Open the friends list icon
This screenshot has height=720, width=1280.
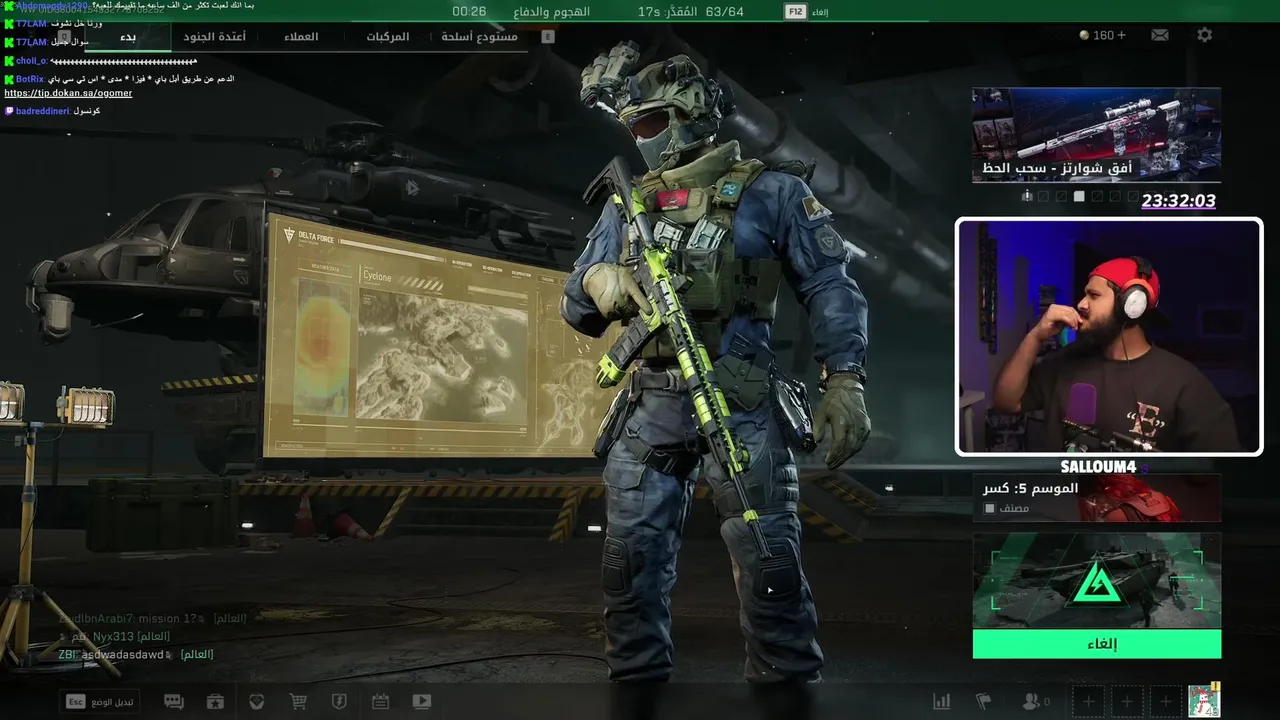pos(1035,702)
